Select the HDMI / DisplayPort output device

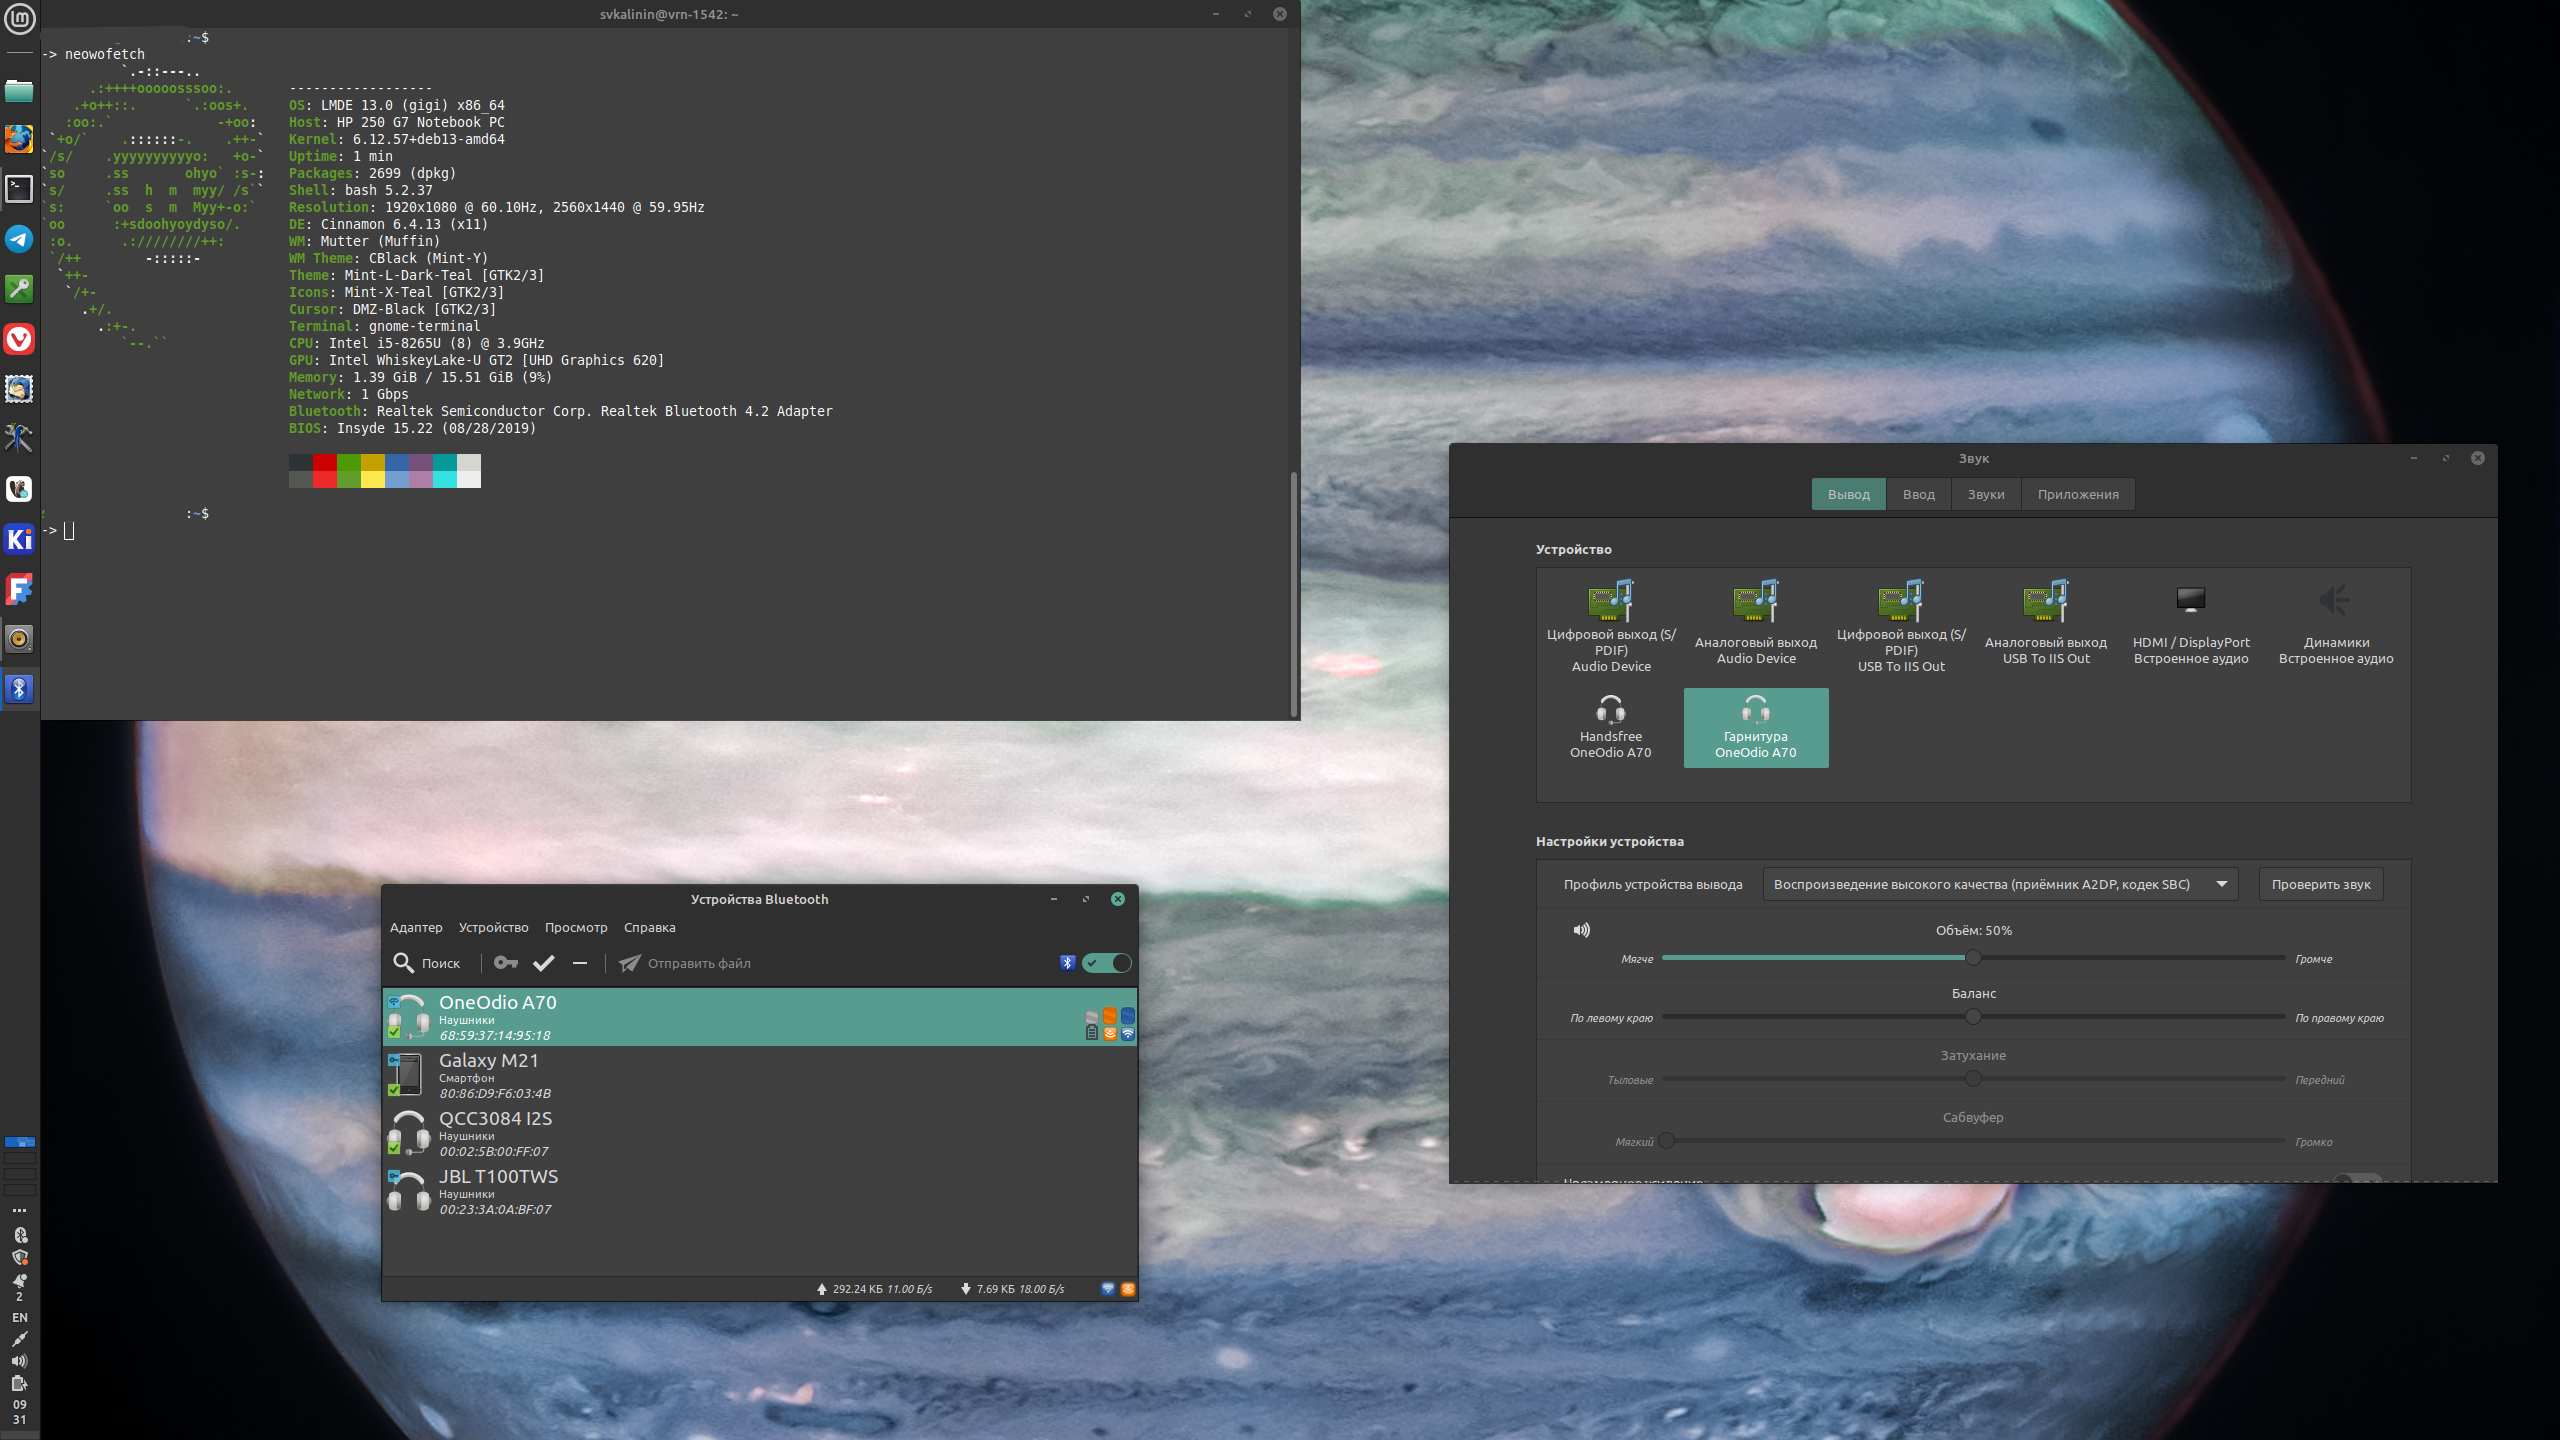coord(2190,622)
